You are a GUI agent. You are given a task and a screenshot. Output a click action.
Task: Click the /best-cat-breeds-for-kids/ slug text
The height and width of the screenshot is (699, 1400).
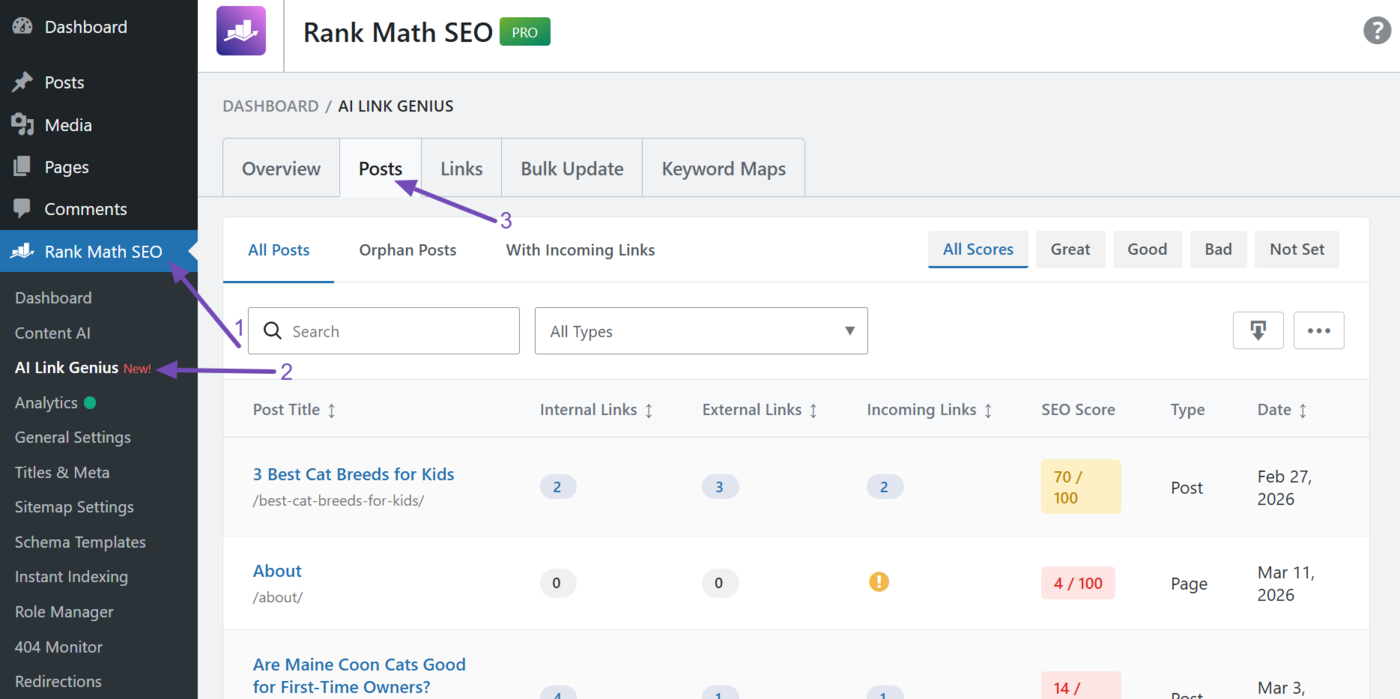coord(339,500)
